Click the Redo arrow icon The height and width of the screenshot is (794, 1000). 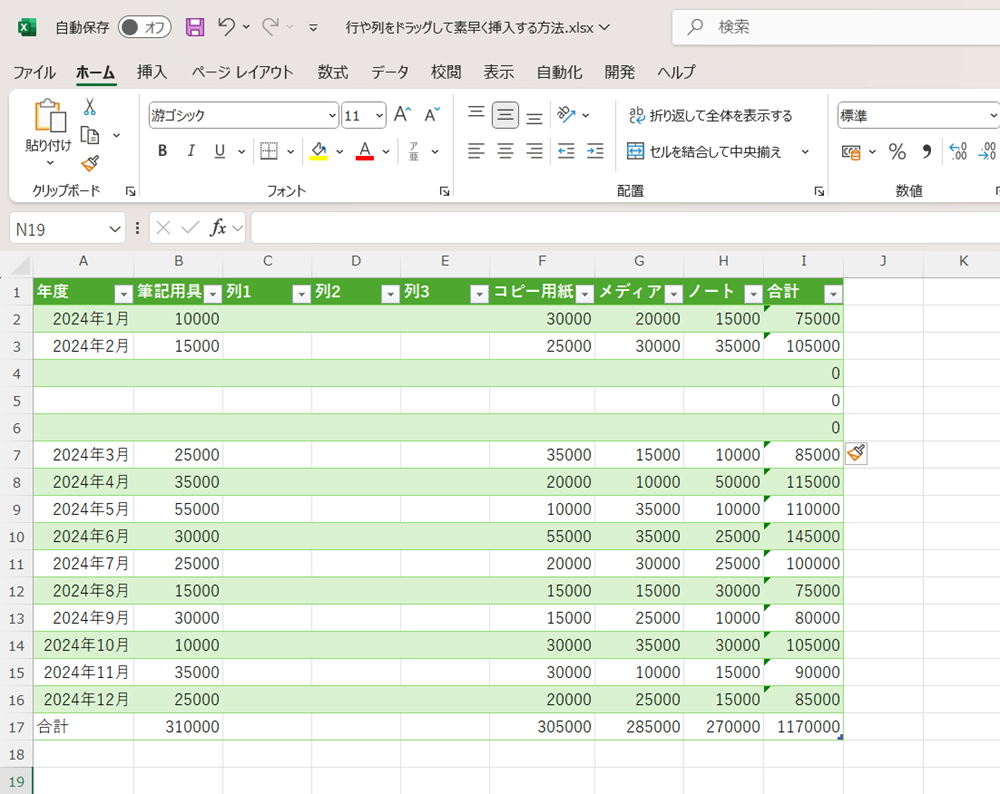[x=271, y=27]
